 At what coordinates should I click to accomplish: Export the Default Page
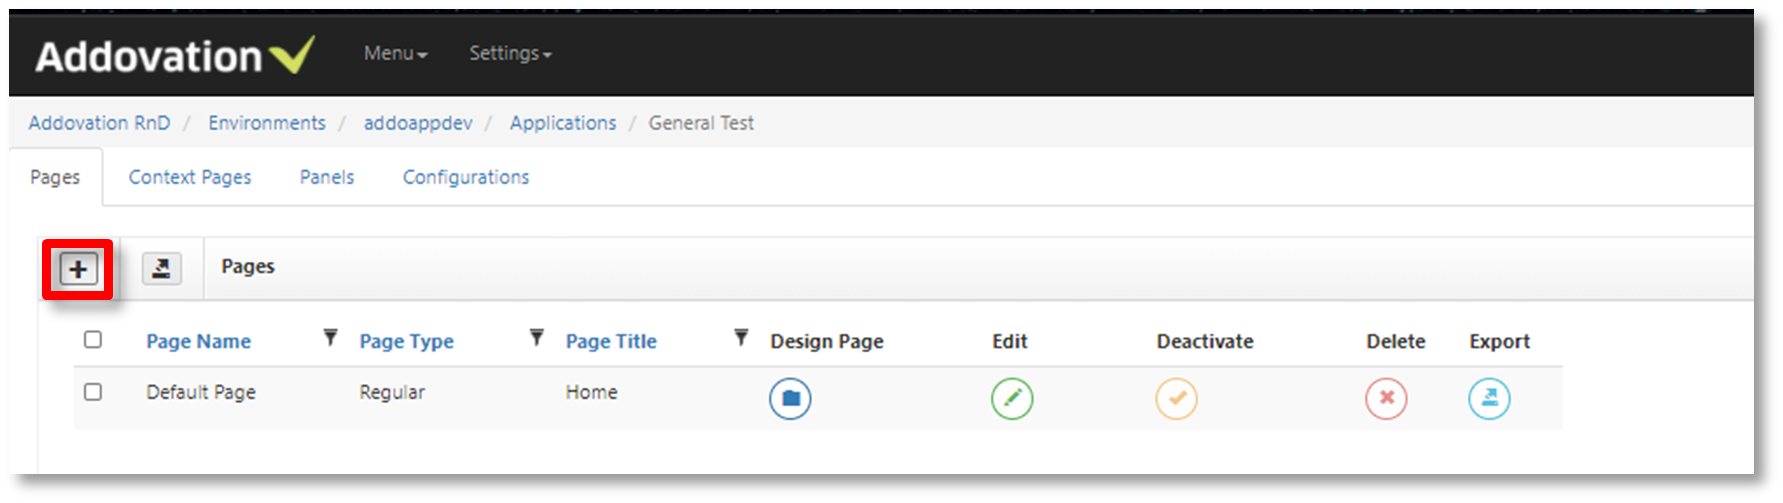[1489, 398]
